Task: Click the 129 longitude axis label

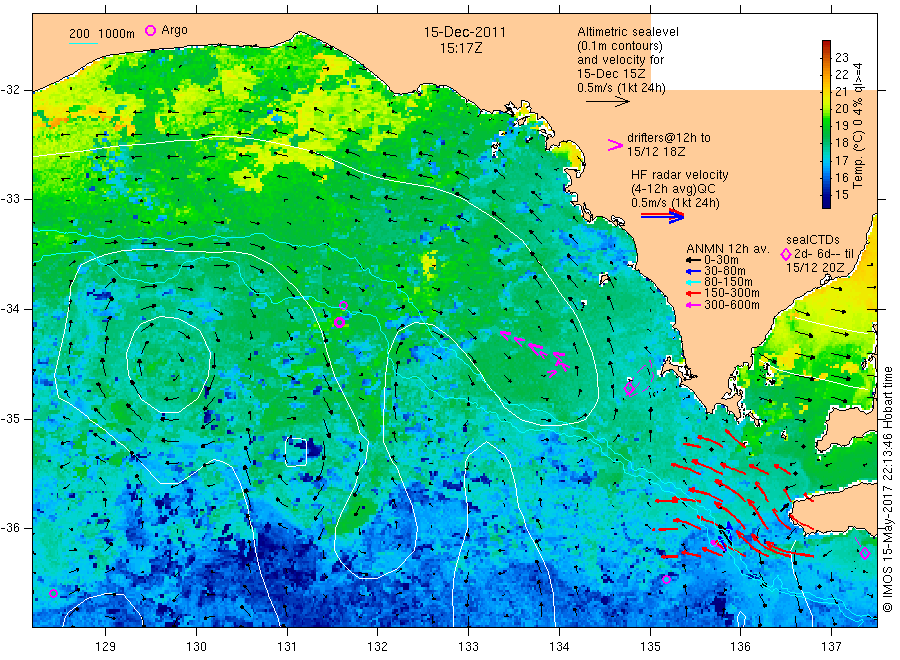Action: click(106, 647)
